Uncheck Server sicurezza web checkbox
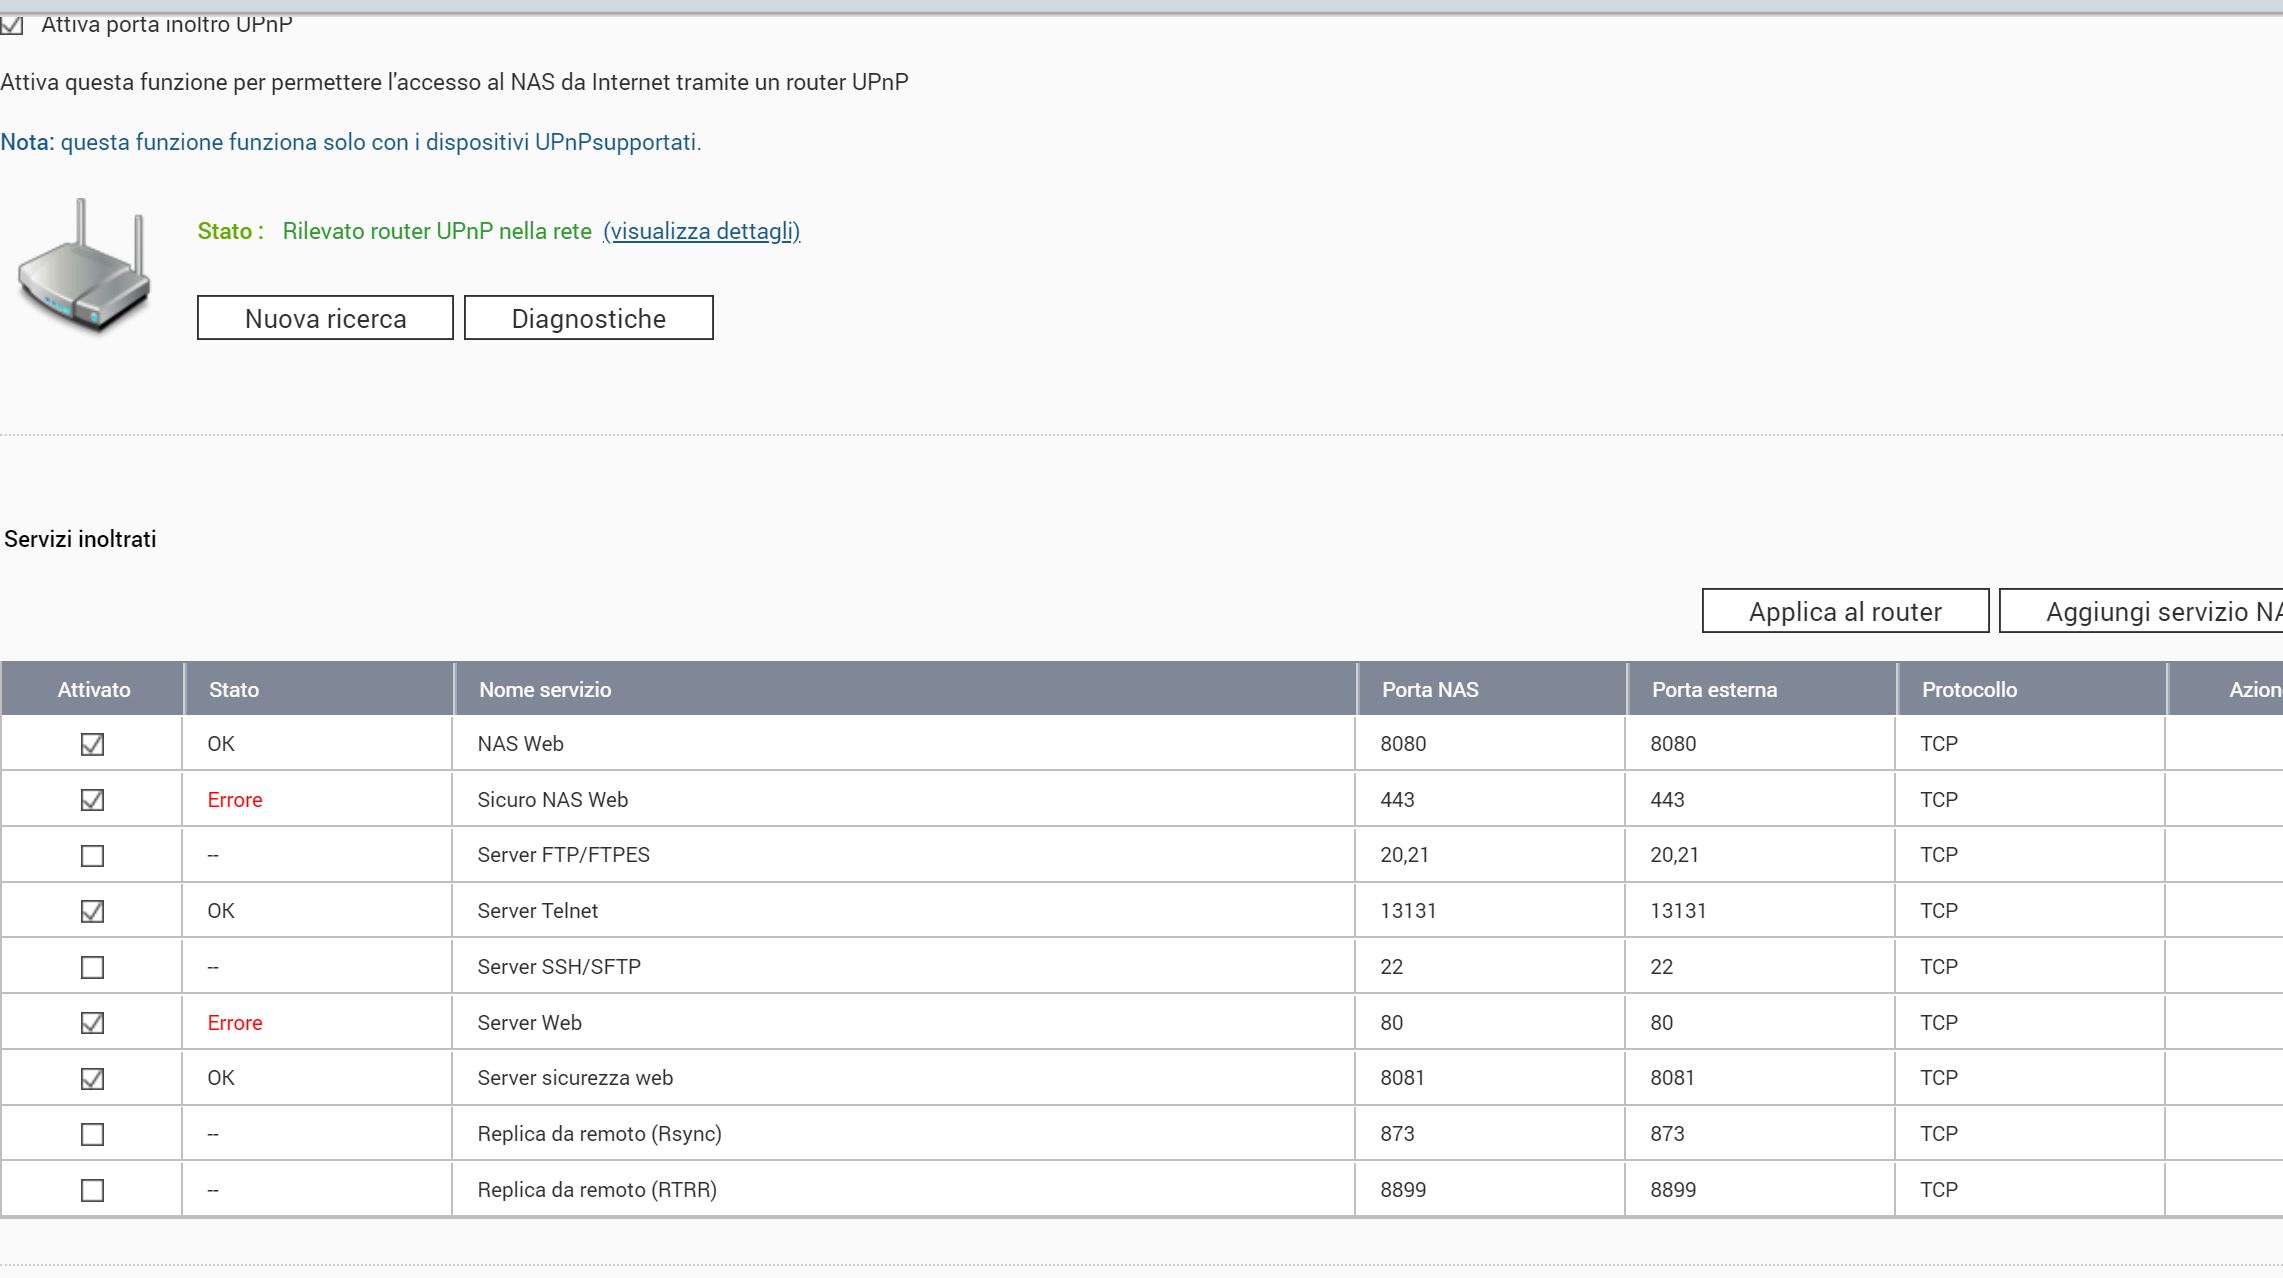 pos(92,1079)
